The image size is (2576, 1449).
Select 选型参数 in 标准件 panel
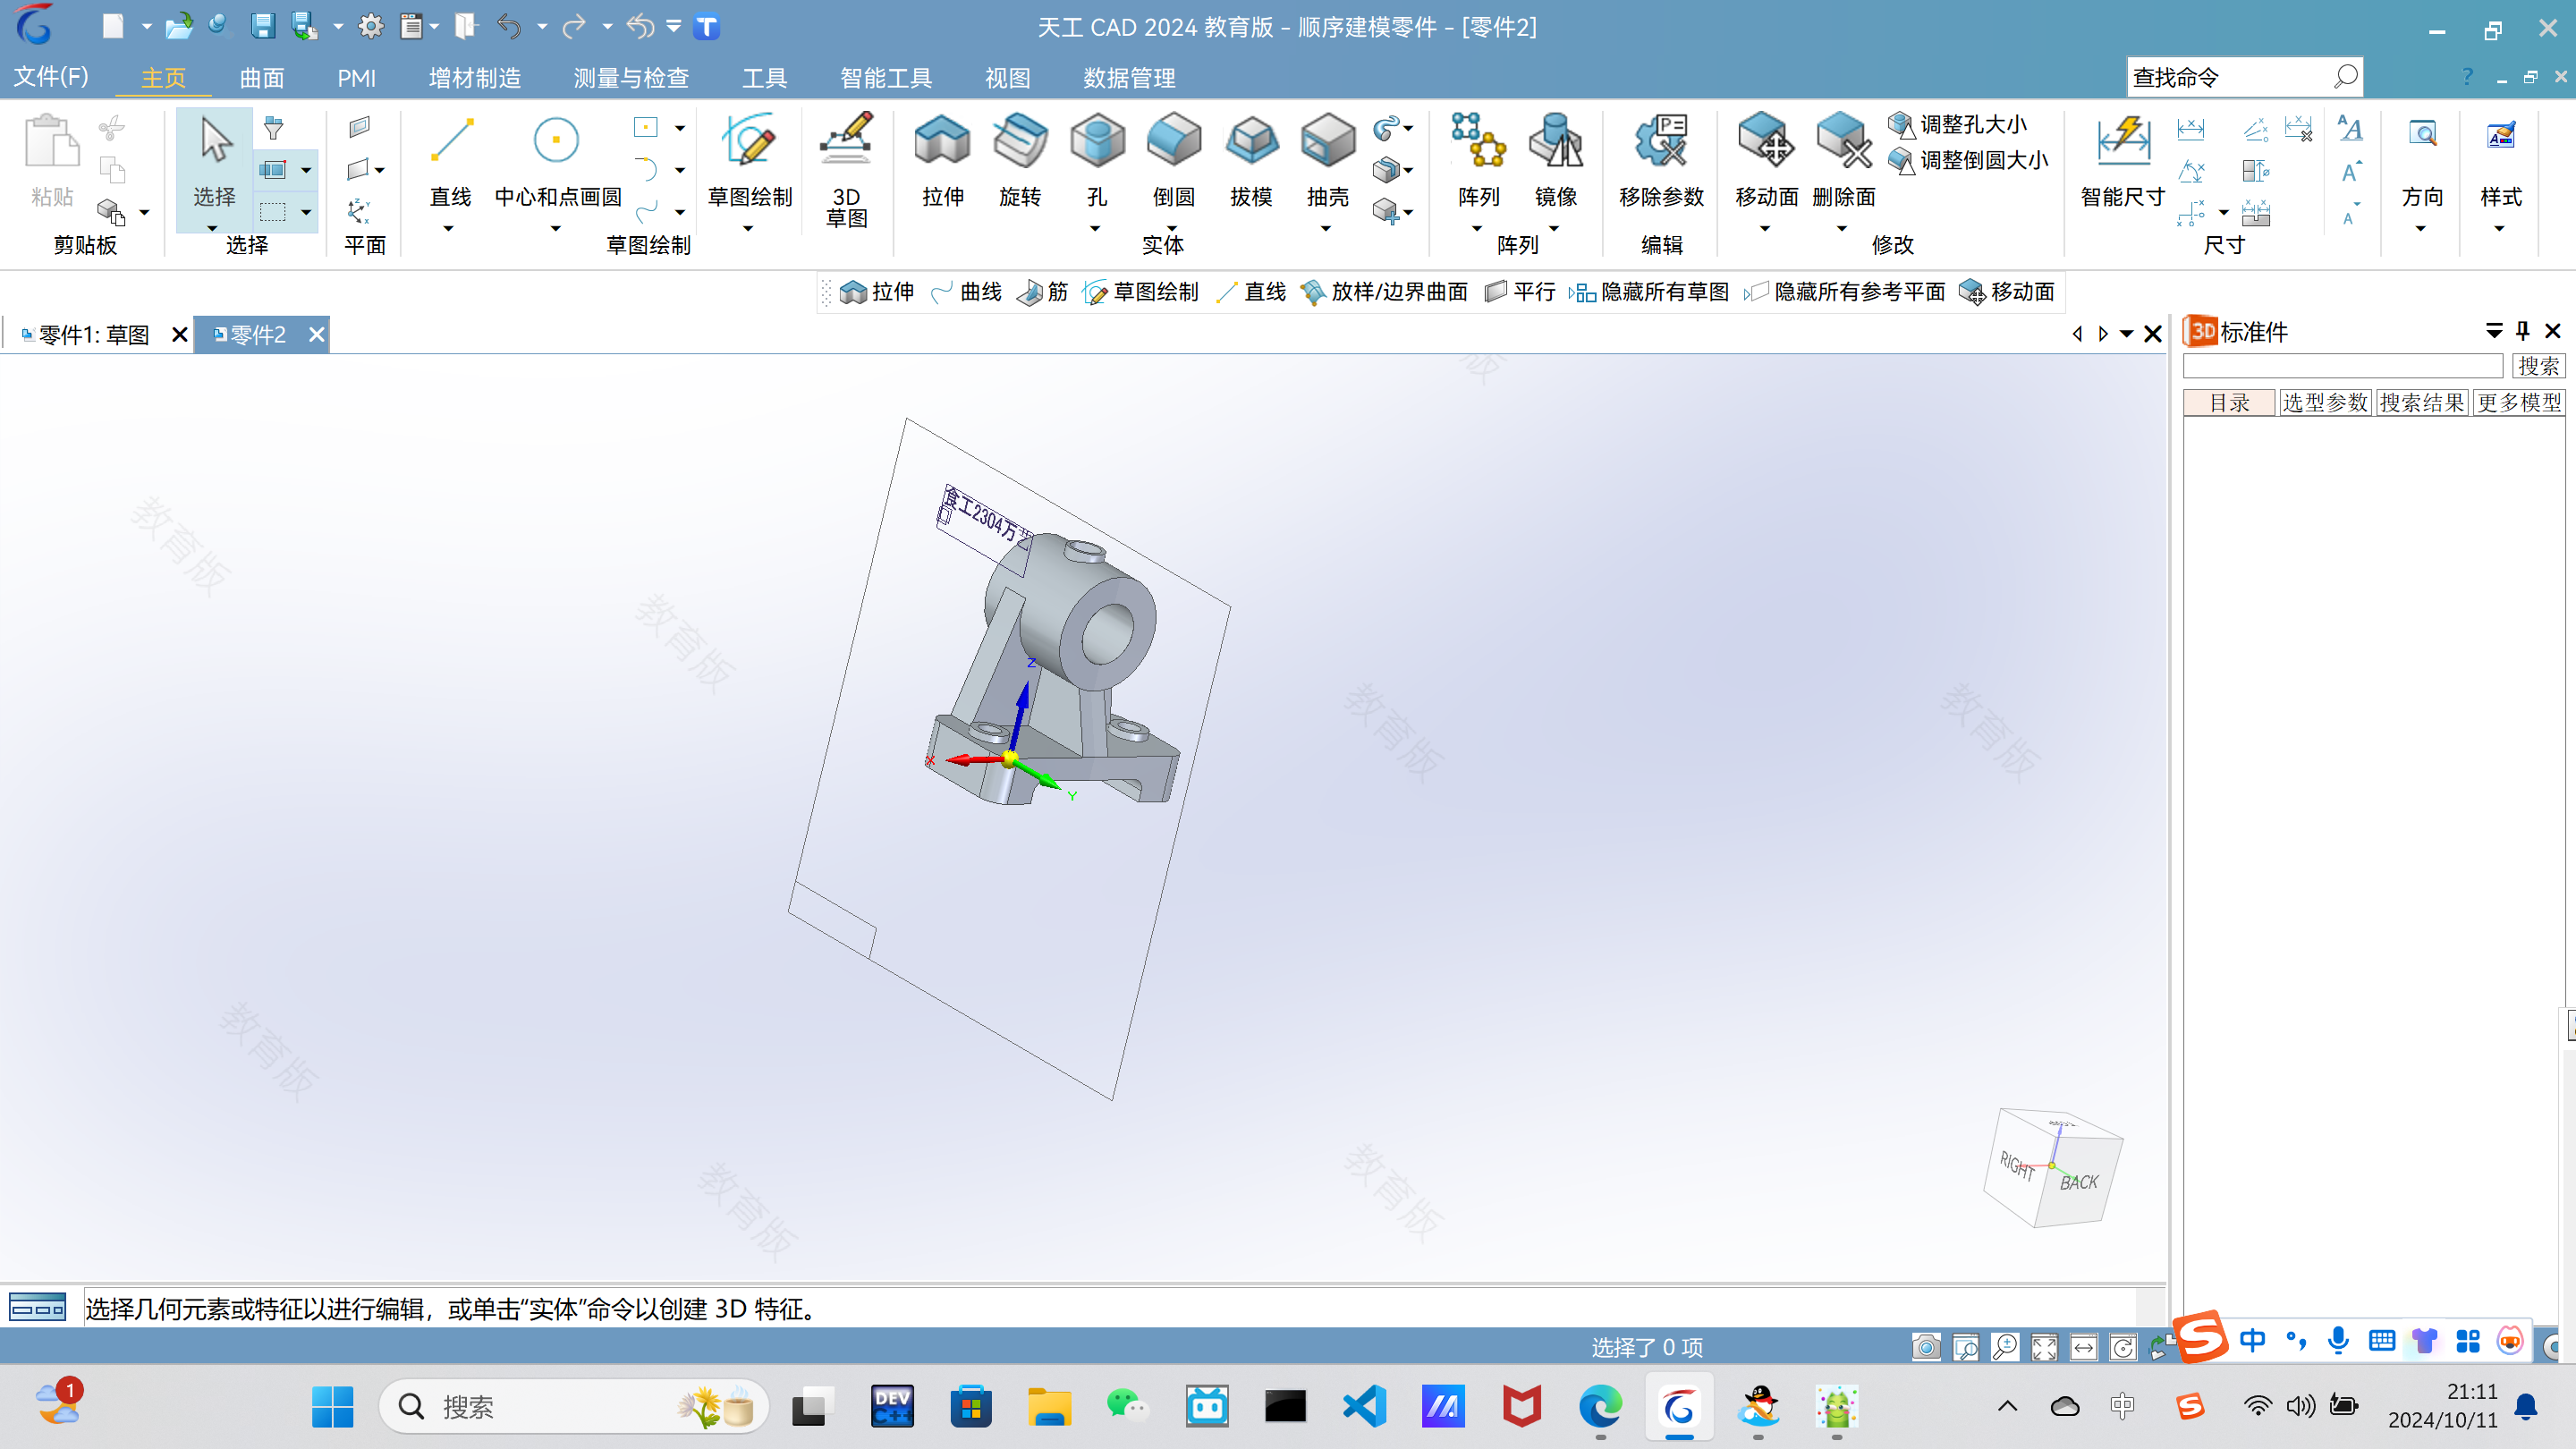[x=2325, y=402]
